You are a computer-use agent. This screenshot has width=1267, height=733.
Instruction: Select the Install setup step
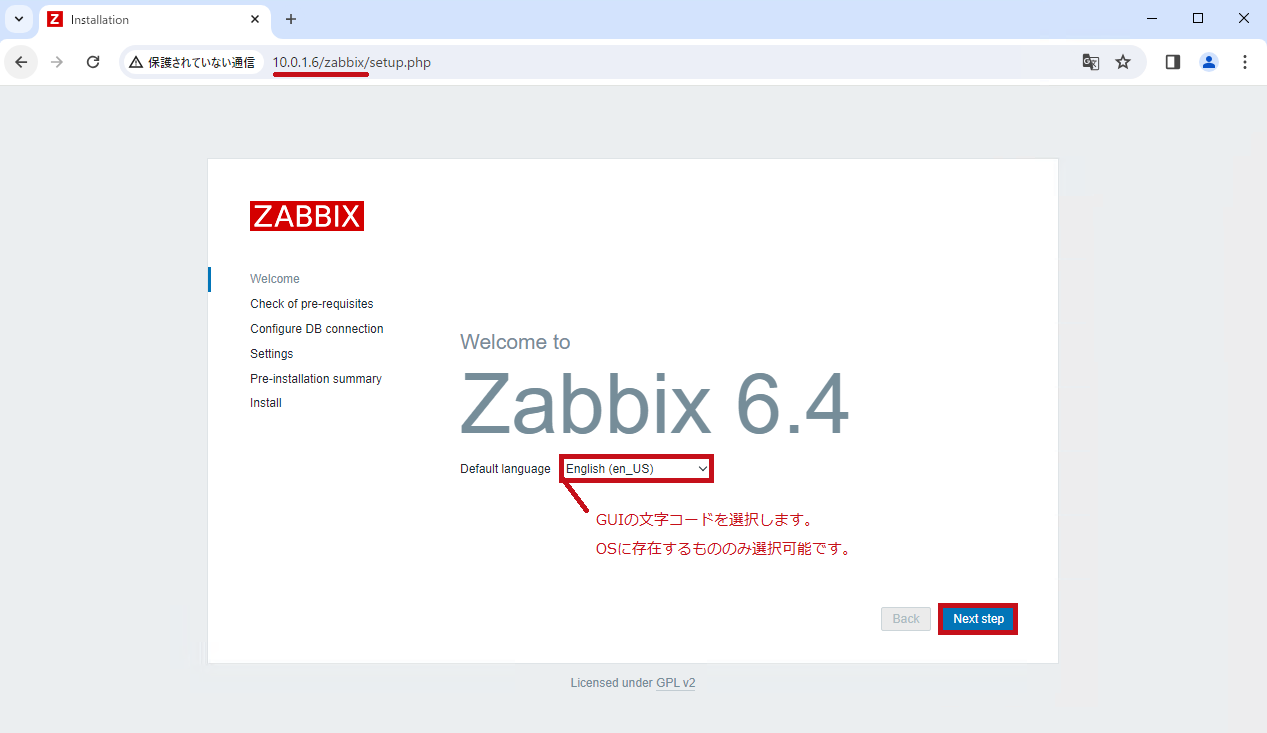(x=266, y=403)
